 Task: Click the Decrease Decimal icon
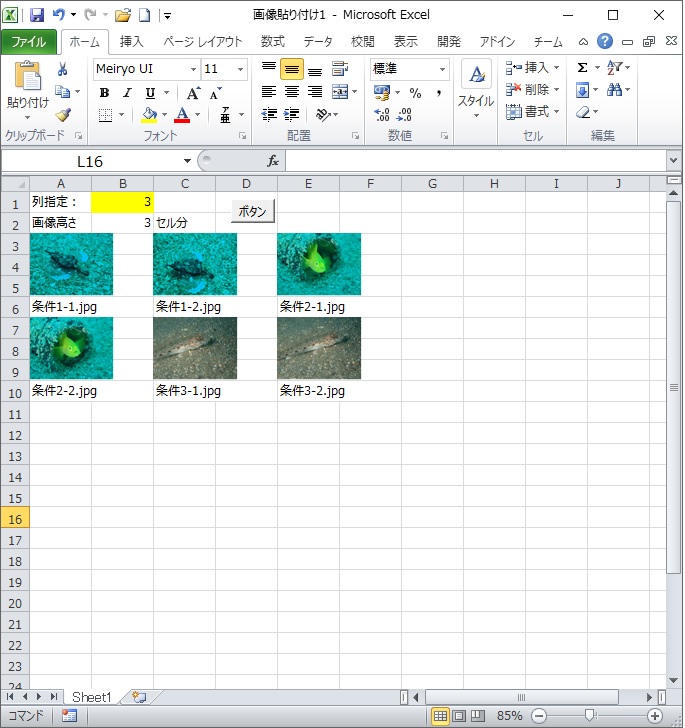pyautogui.click(x=404, y=114)
